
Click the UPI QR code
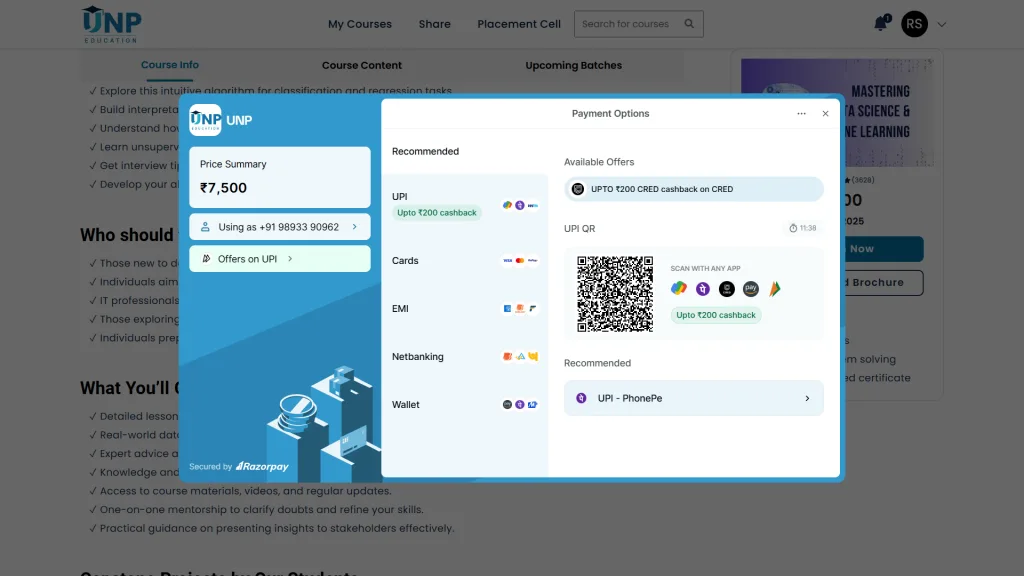tap(615, 294)
